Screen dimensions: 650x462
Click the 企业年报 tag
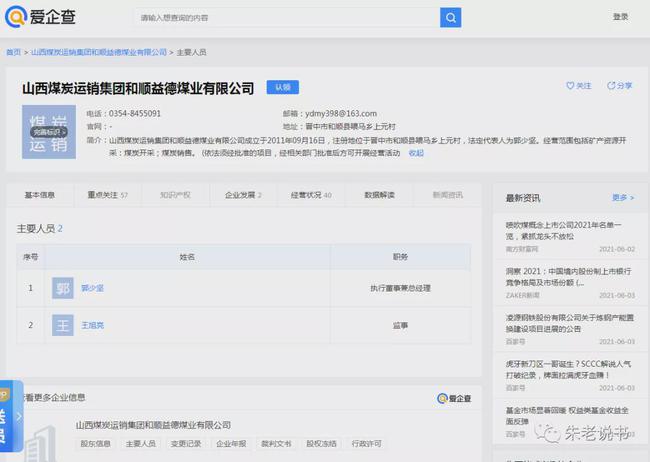point(231,443)
